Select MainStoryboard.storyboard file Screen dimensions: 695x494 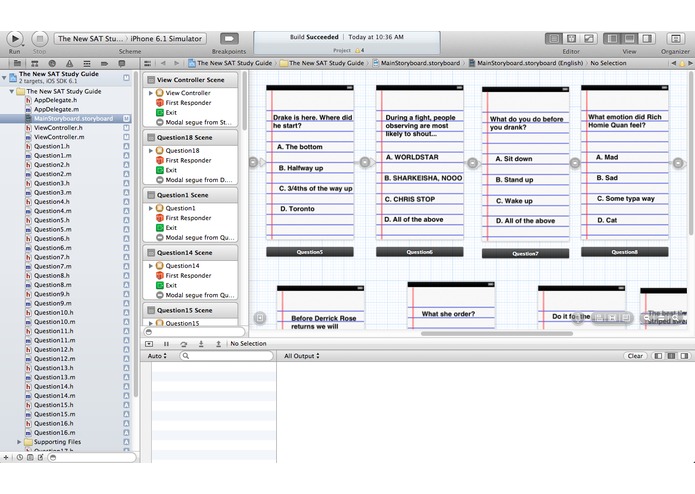pyautogui.click(x=73, y=118)
